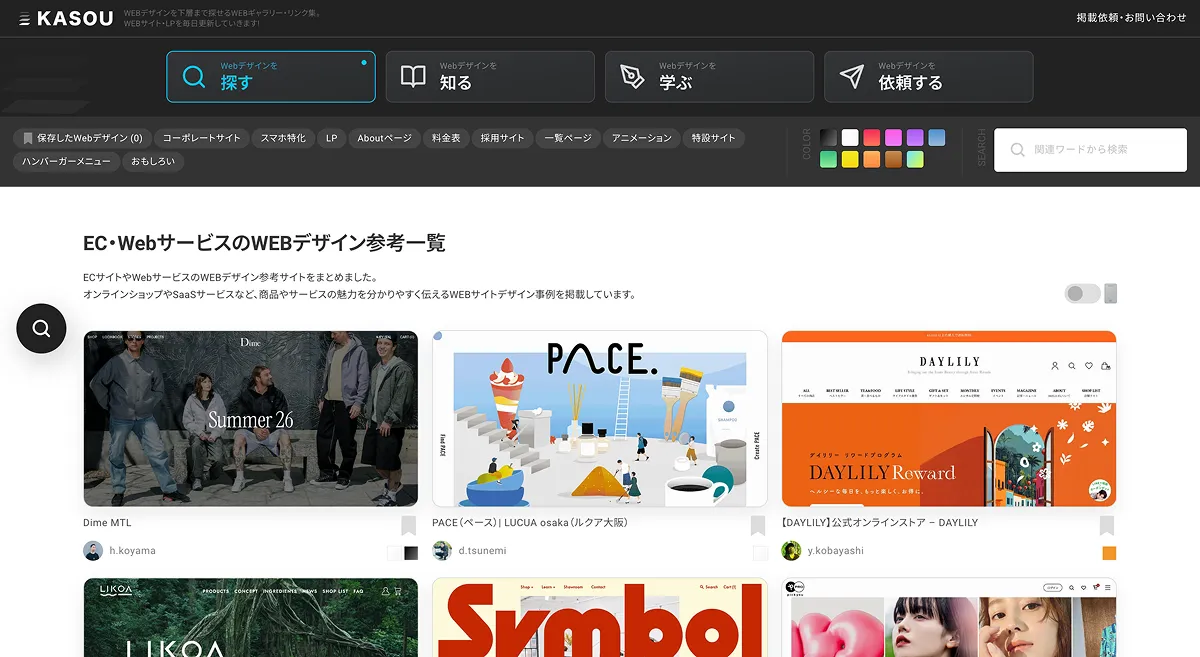Bookmark the PACE LUCUA osaka design
1200x657 pixels.
[x=758, y=526]
